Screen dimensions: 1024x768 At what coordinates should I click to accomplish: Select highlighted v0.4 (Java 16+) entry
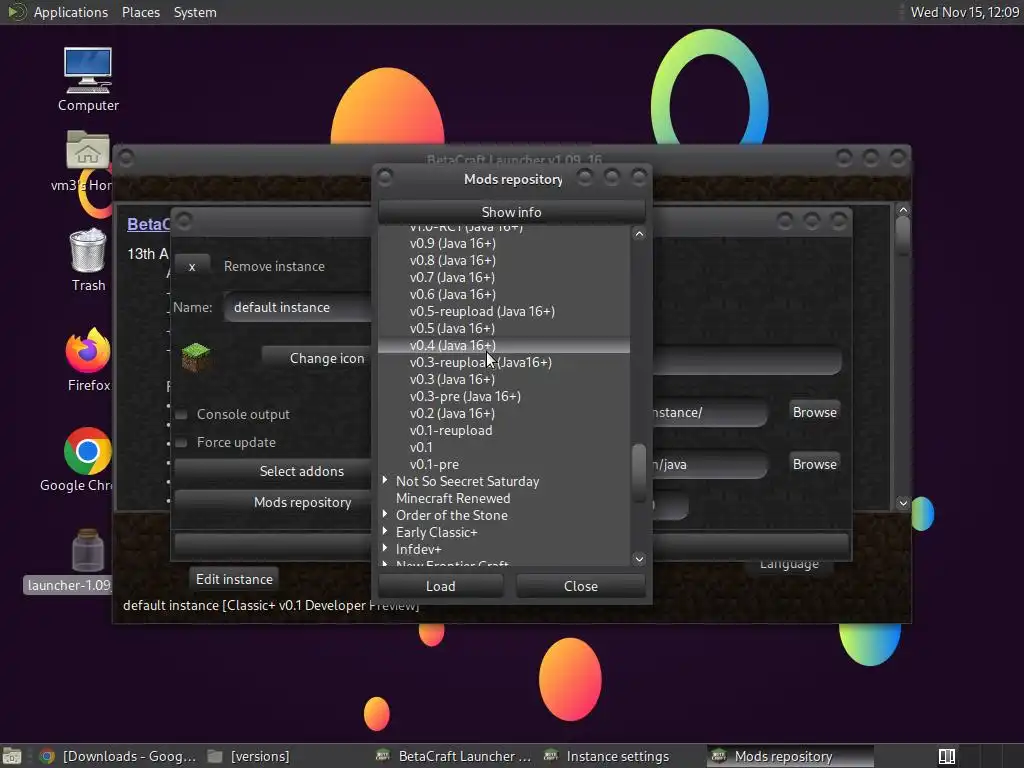pyautogui.click(x=504, y=345)
